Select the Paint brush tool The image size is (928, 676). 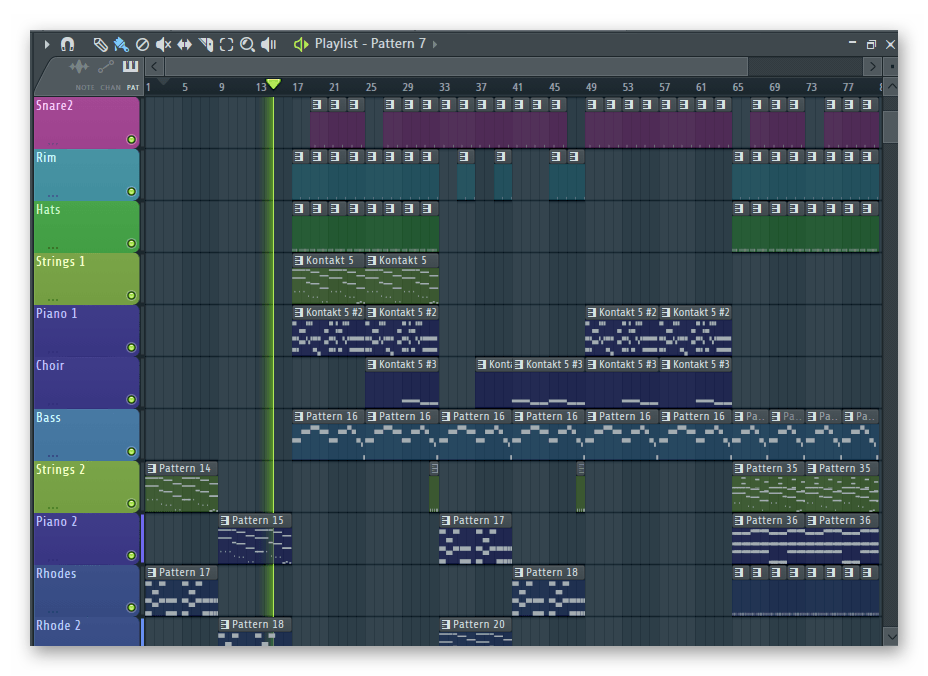click(x=121, y=44)
